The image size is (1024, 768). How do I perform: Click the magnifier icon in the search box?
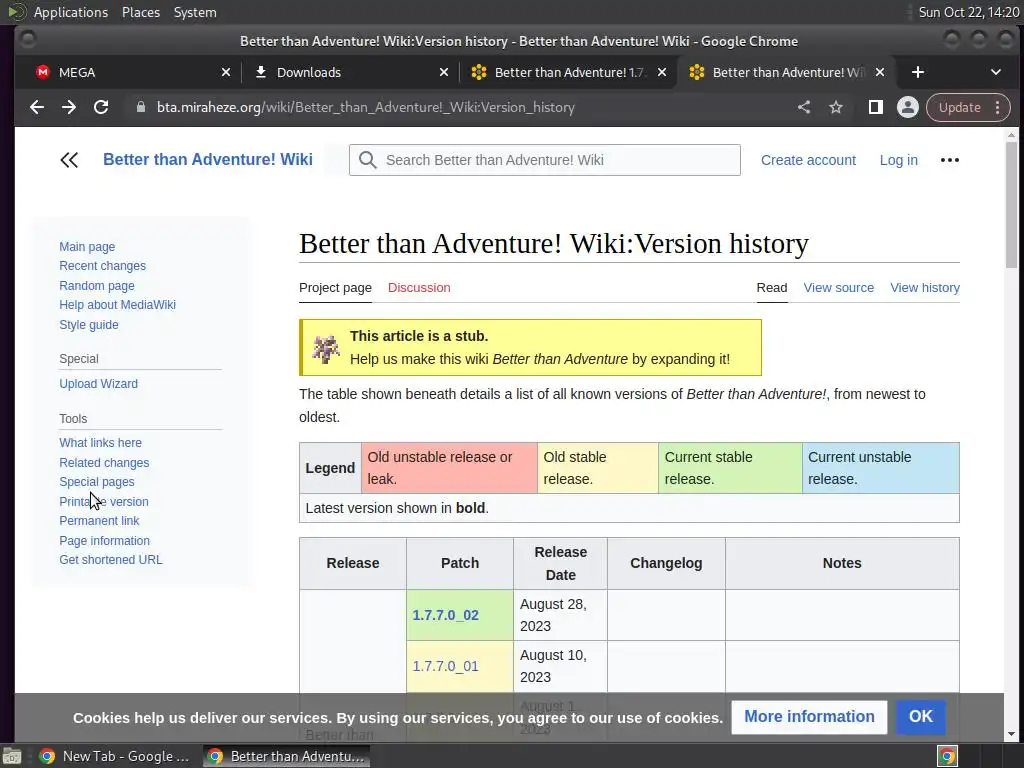click(x=368, y=160)
